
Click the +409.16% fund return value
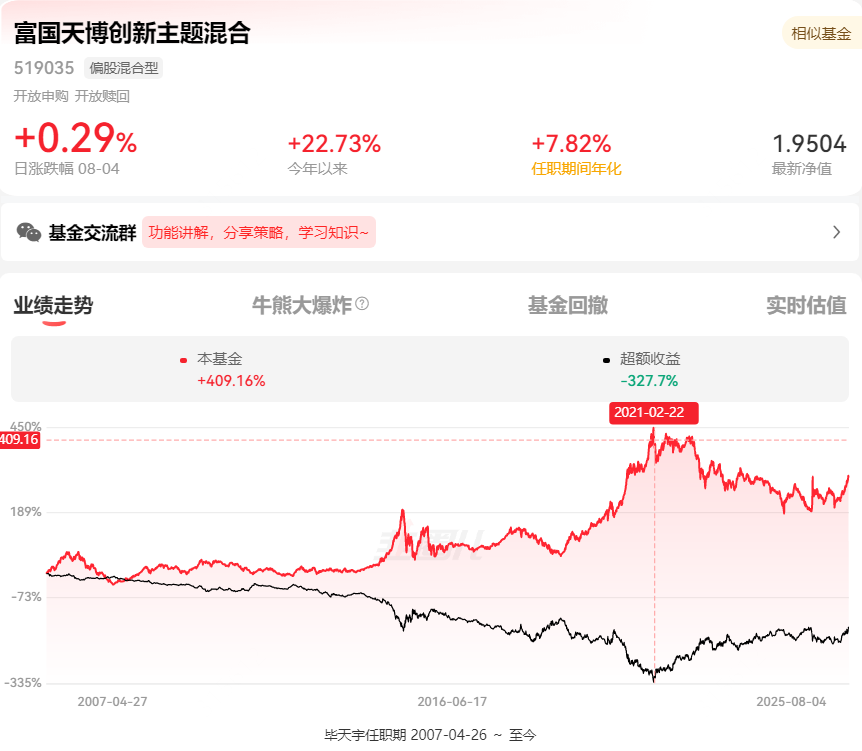tap(231, 381)
